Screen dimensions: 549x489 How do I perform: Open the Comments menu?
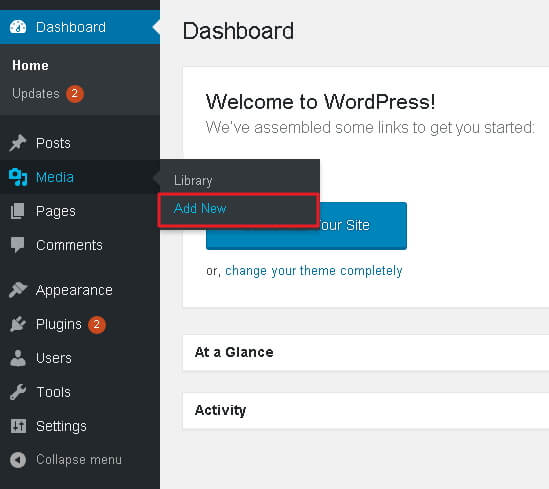point(80,245)
